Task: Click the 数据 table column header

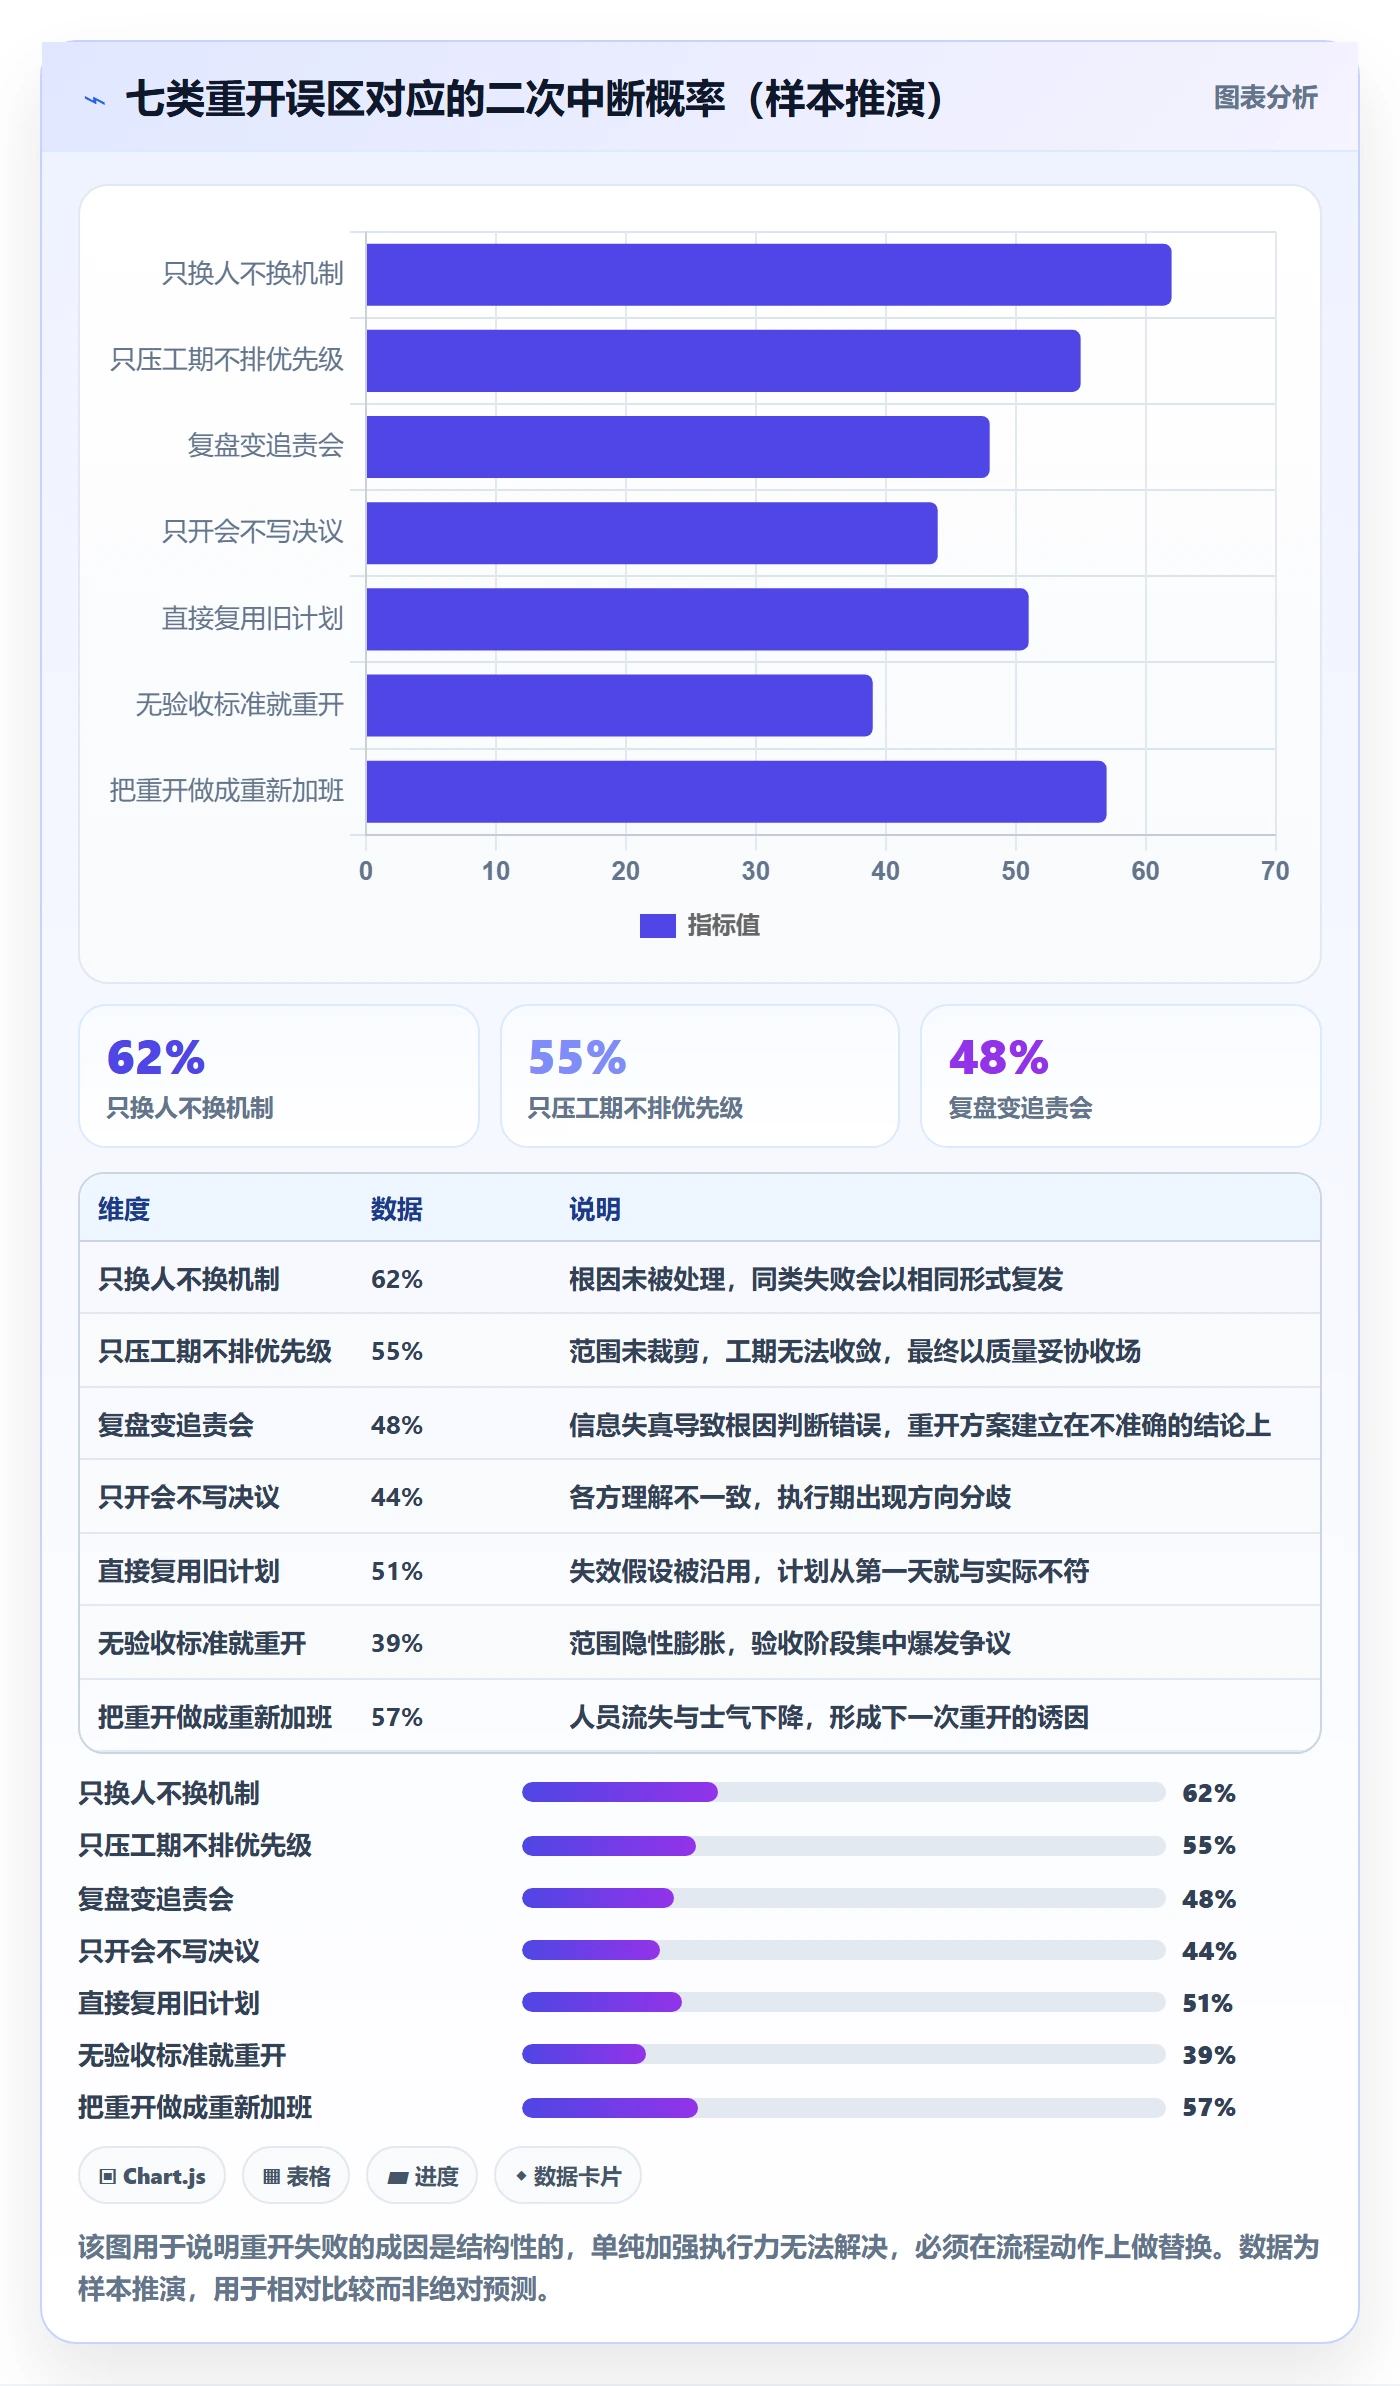Action: [397, 1209]
